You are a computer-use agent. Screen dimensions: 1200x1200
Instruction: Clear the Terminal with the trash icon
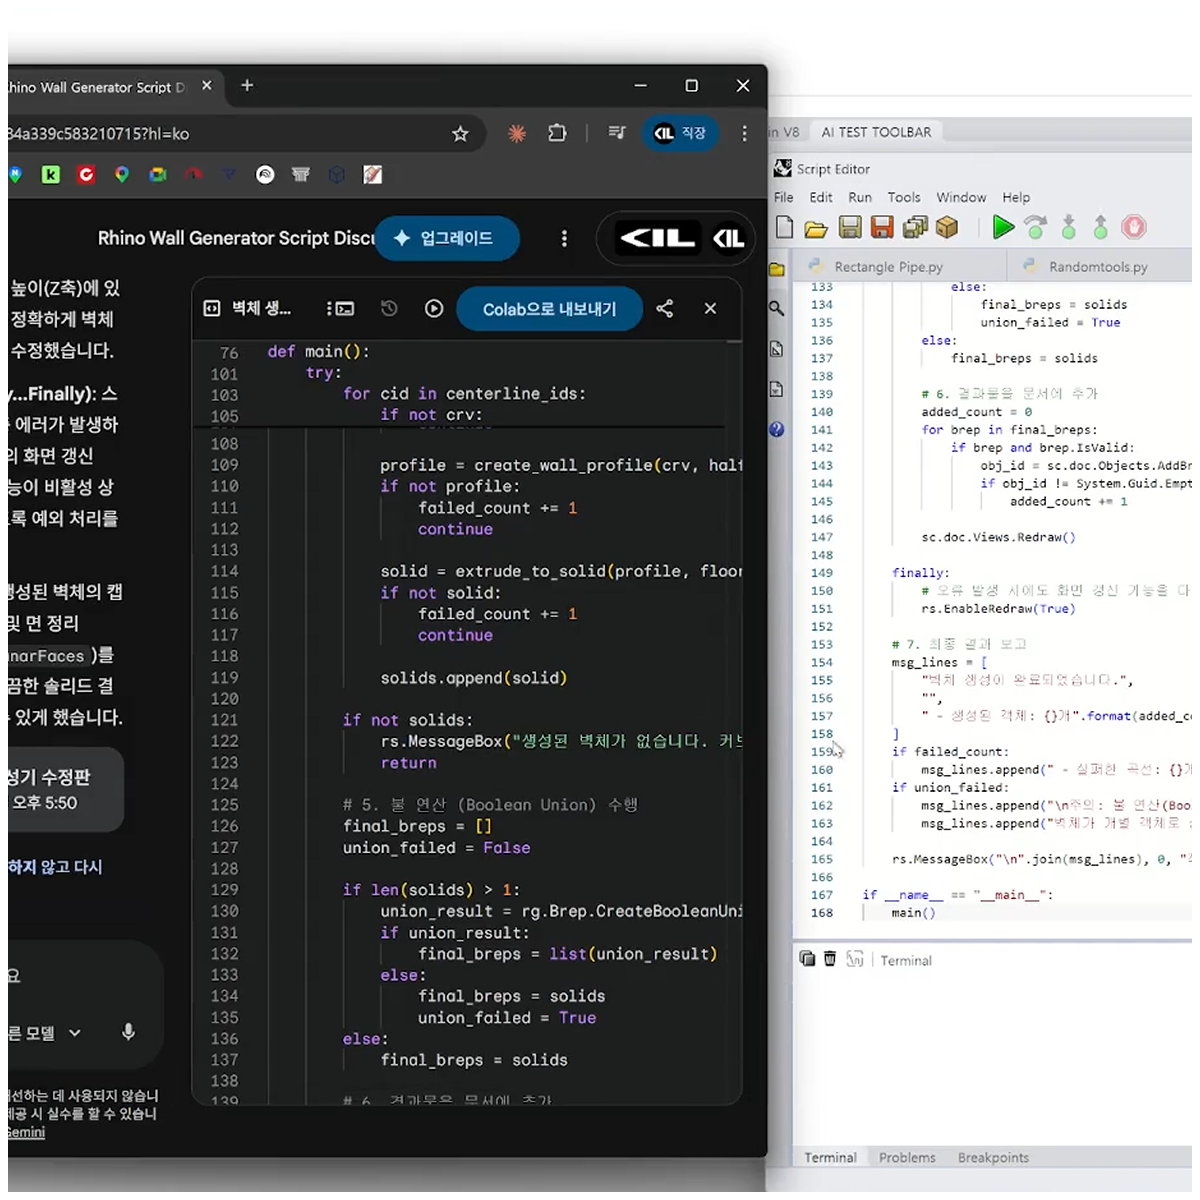(829, 959)
